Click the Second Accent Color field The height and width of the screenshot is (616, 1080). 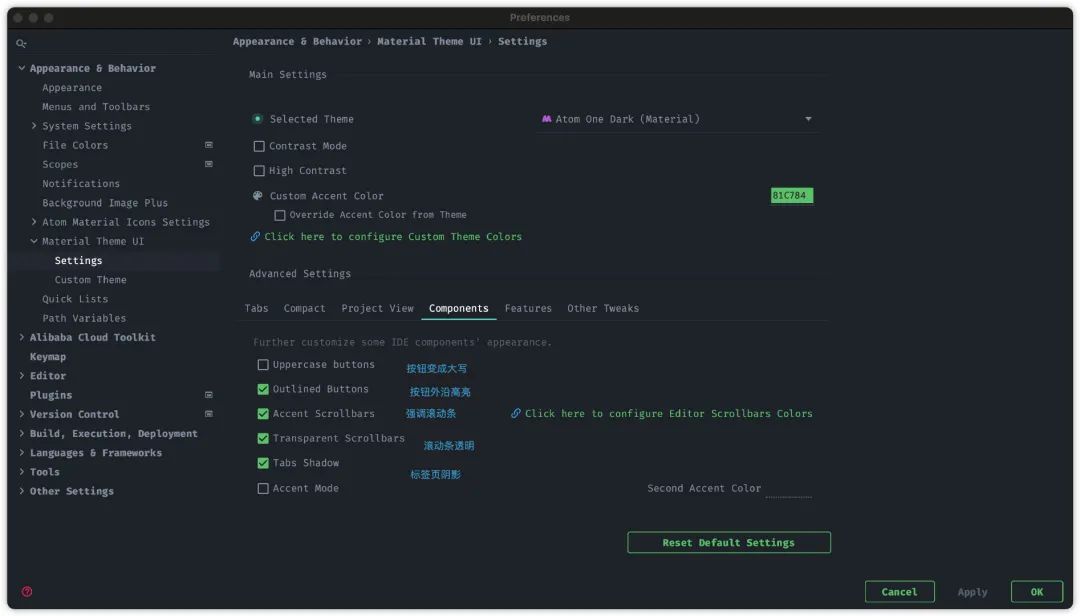[x=789, y=488]
